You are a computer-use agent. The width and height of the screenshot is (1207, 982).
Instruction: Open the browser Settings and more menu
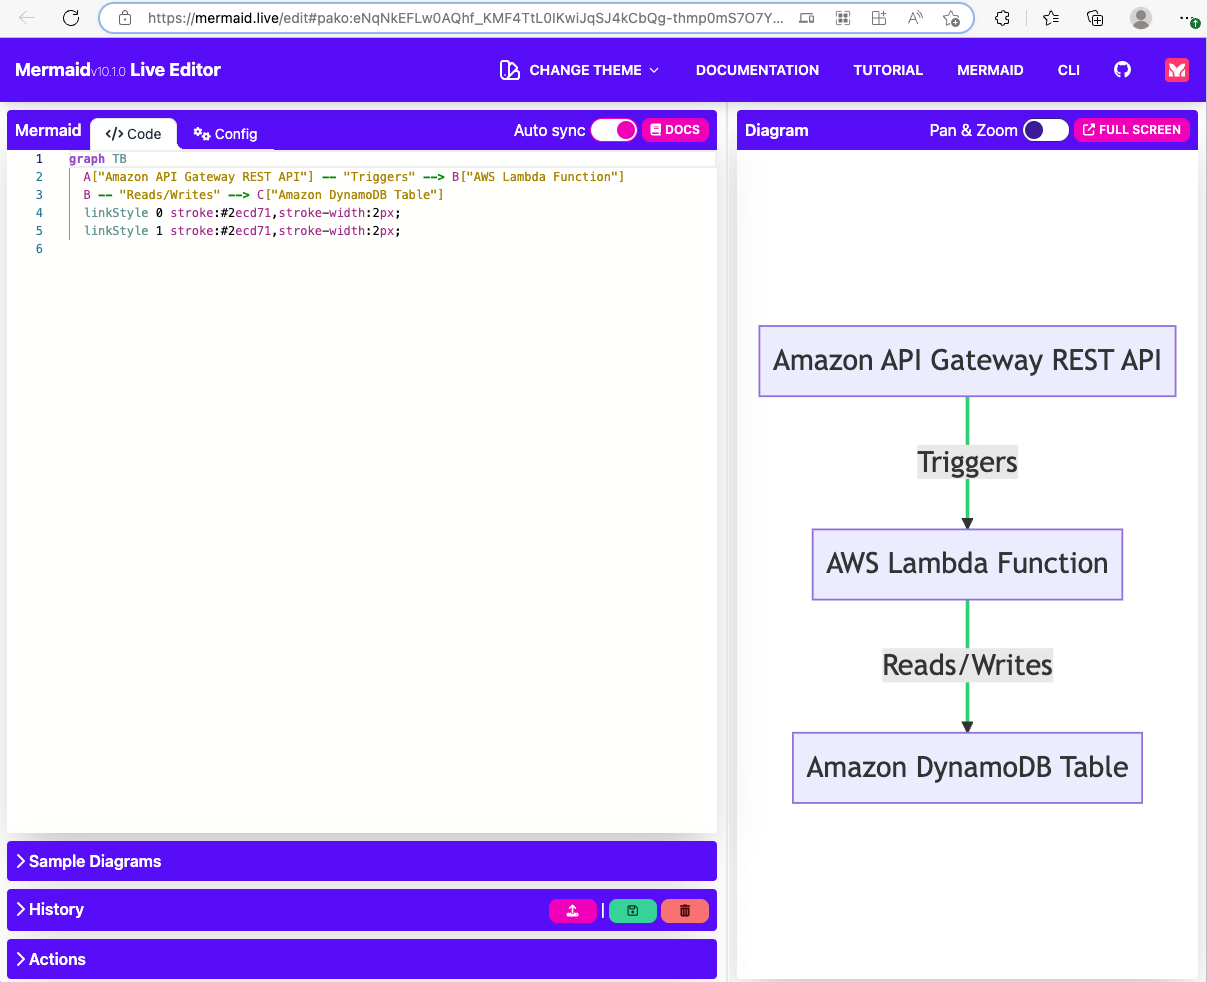(1187, 18)
